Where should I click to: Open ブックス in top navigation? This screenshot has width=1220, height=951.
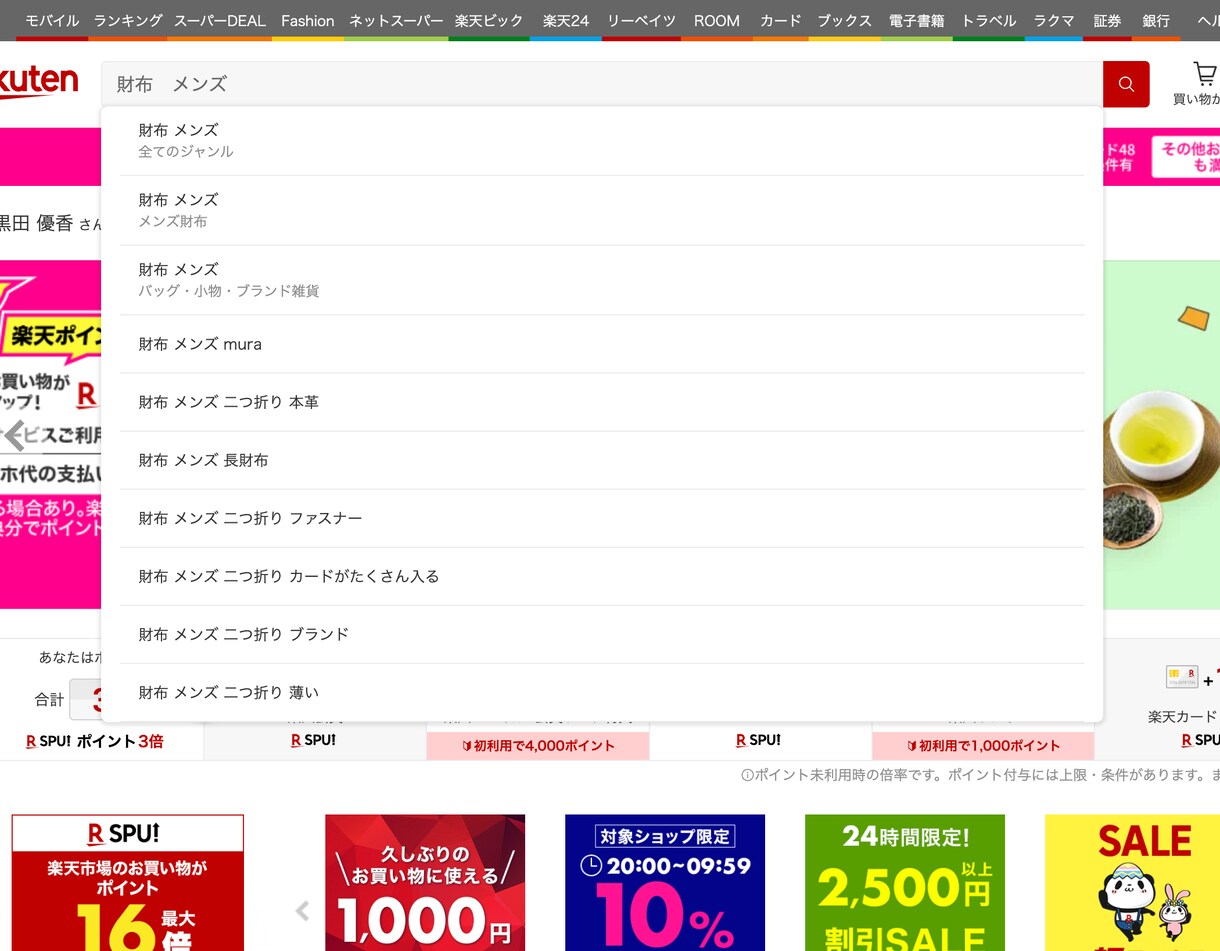(x=845, y=20)
